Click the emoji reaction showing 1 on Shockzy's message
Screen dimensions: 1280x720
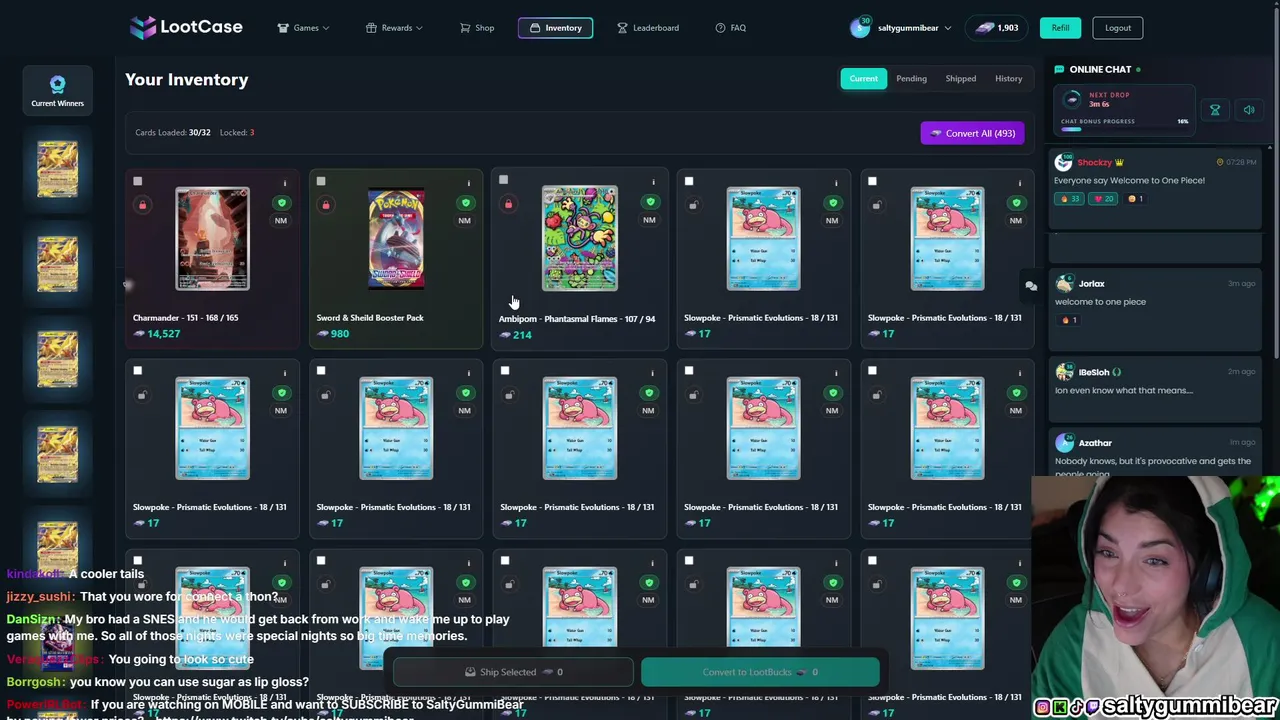(1135, 198)
